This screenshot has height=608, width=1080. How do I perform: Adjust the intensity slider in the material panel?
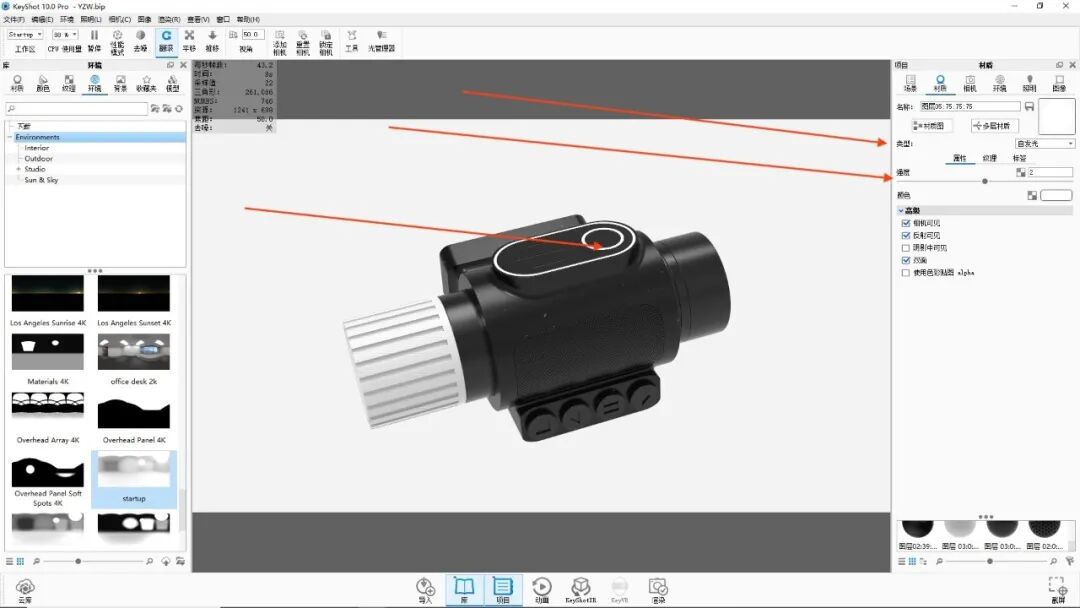click(x=985, y=180)
